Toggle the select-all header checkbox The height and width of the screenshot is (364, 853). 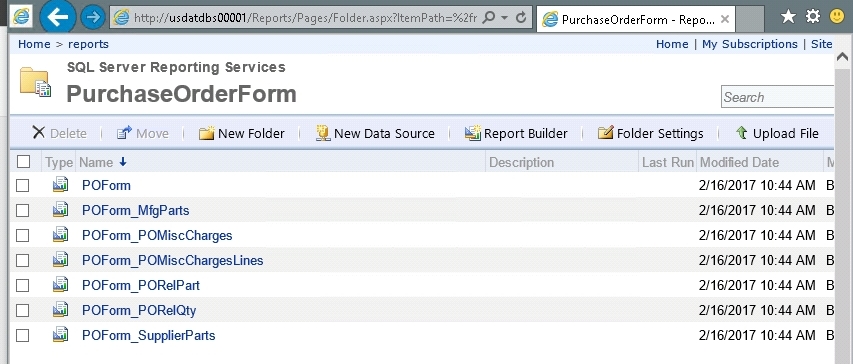pyautogui.click(x=23, y=162)
